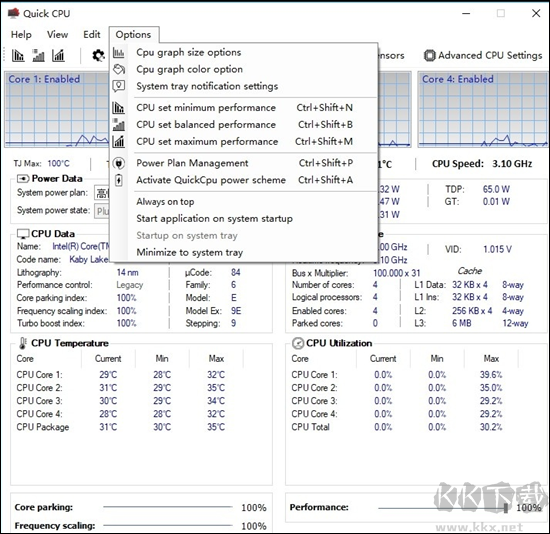Open Advanced CPU Settings
550x534 pixels.
point(483,55)
